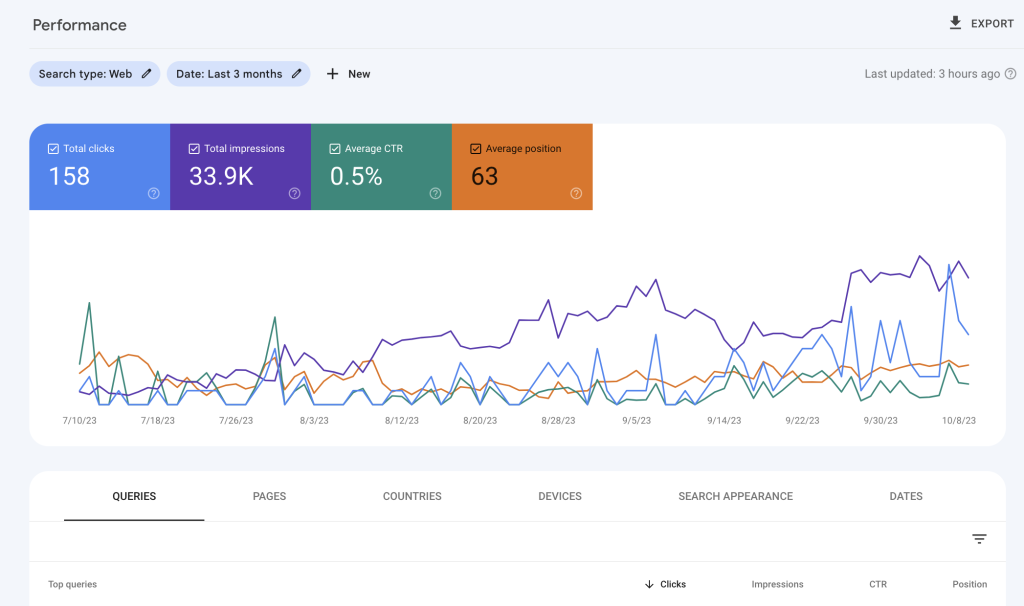Sort table by Impressions column header
Screen dimensions: 1024x606
tap(777, 584)
